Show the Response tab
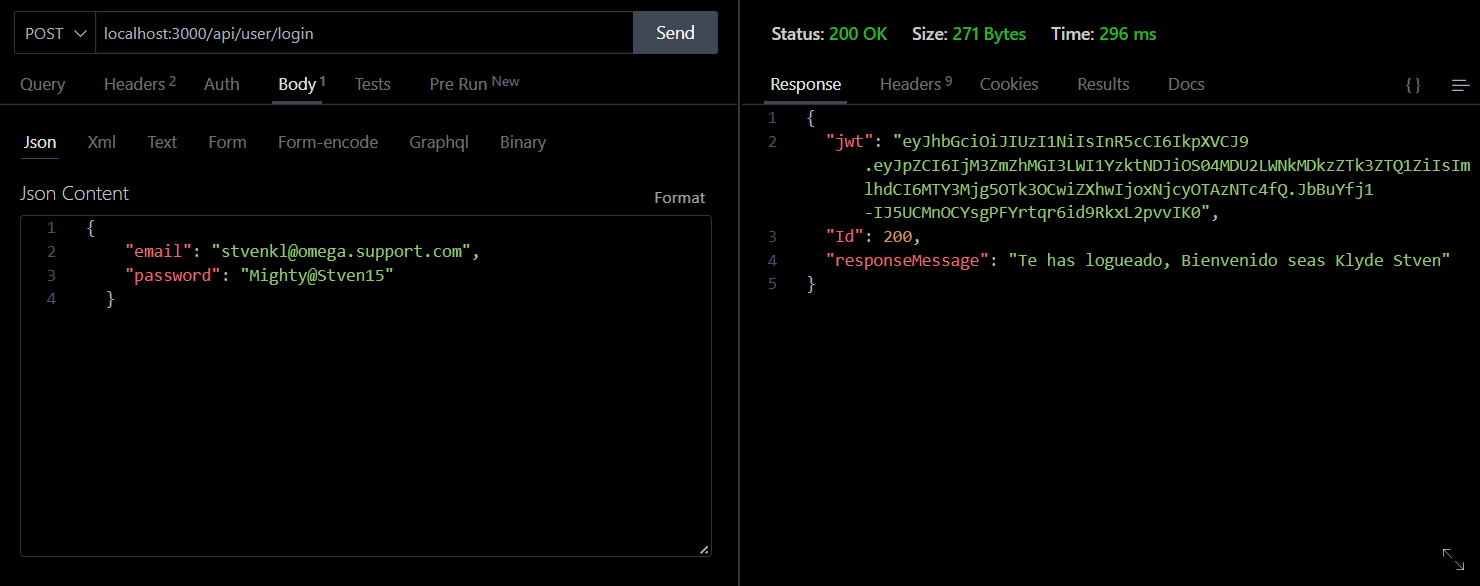The image size is (1480, 586). pyautogui.click(x=806, y=84)
